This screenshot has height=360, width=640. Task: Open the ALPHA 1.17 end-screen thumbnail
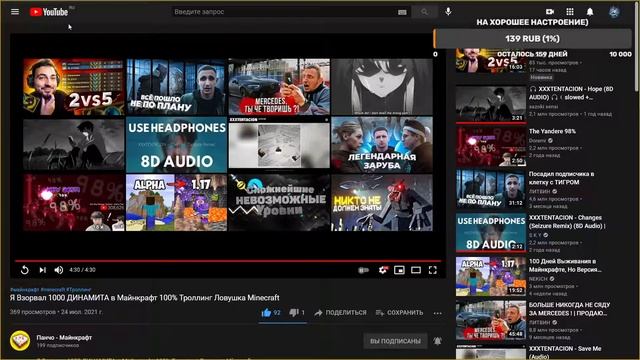point(176,202)
